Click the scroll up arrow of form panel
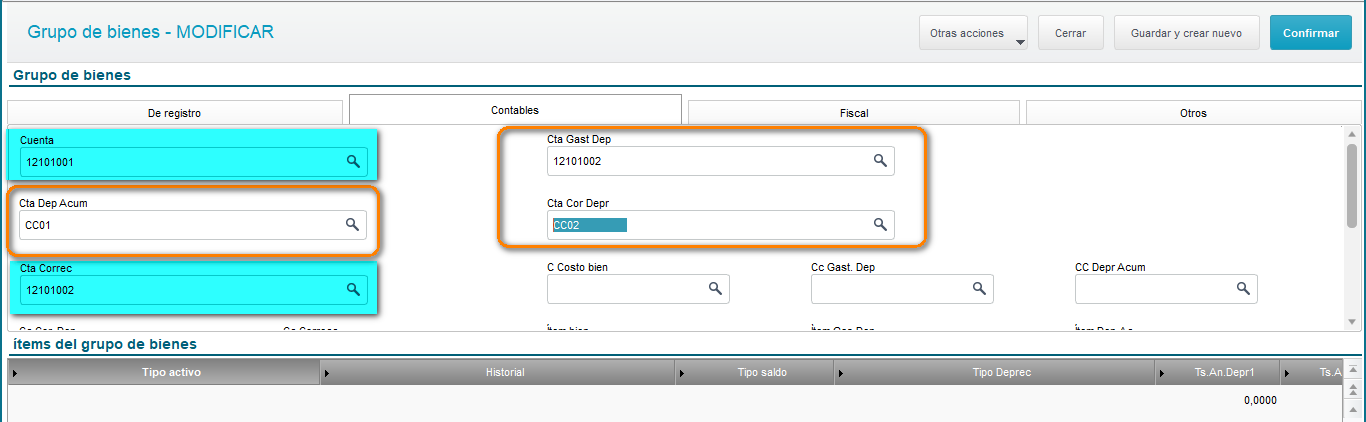Screen dimensions: 1366x422 (x=1352, y=134)
